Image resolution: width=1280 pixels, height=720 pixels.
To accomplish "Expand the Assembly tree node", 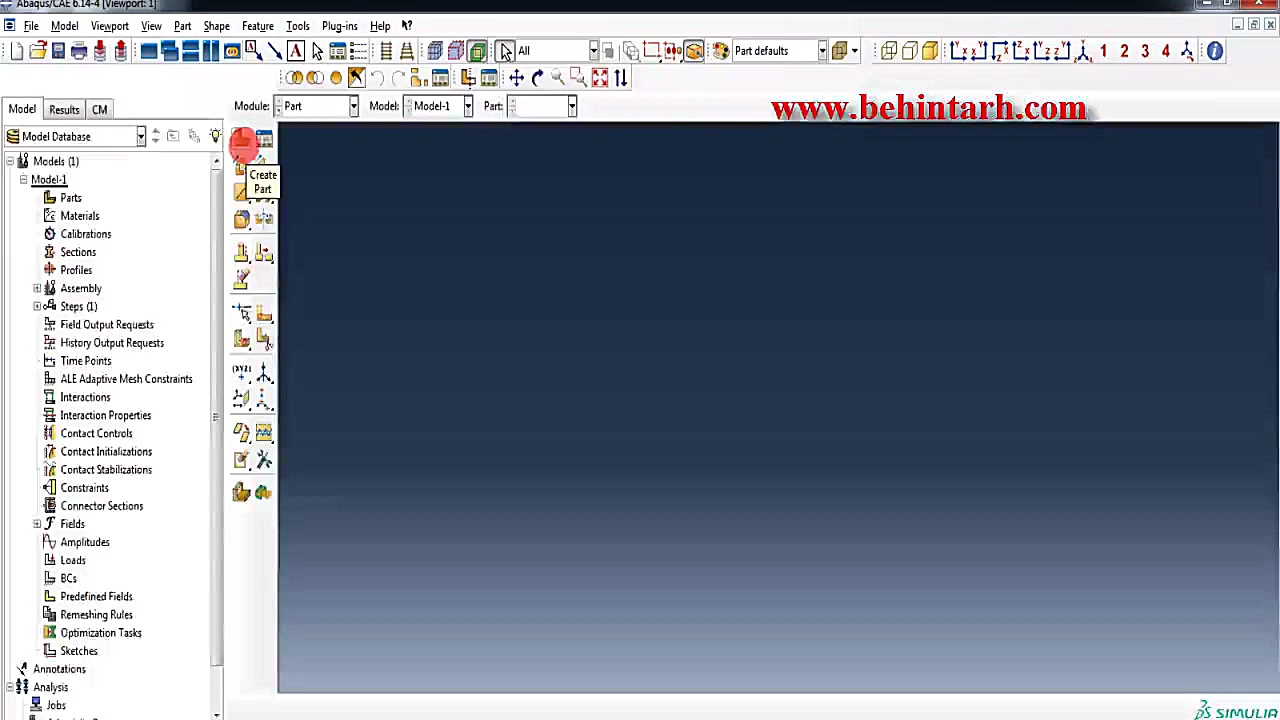I will [37, 288].
